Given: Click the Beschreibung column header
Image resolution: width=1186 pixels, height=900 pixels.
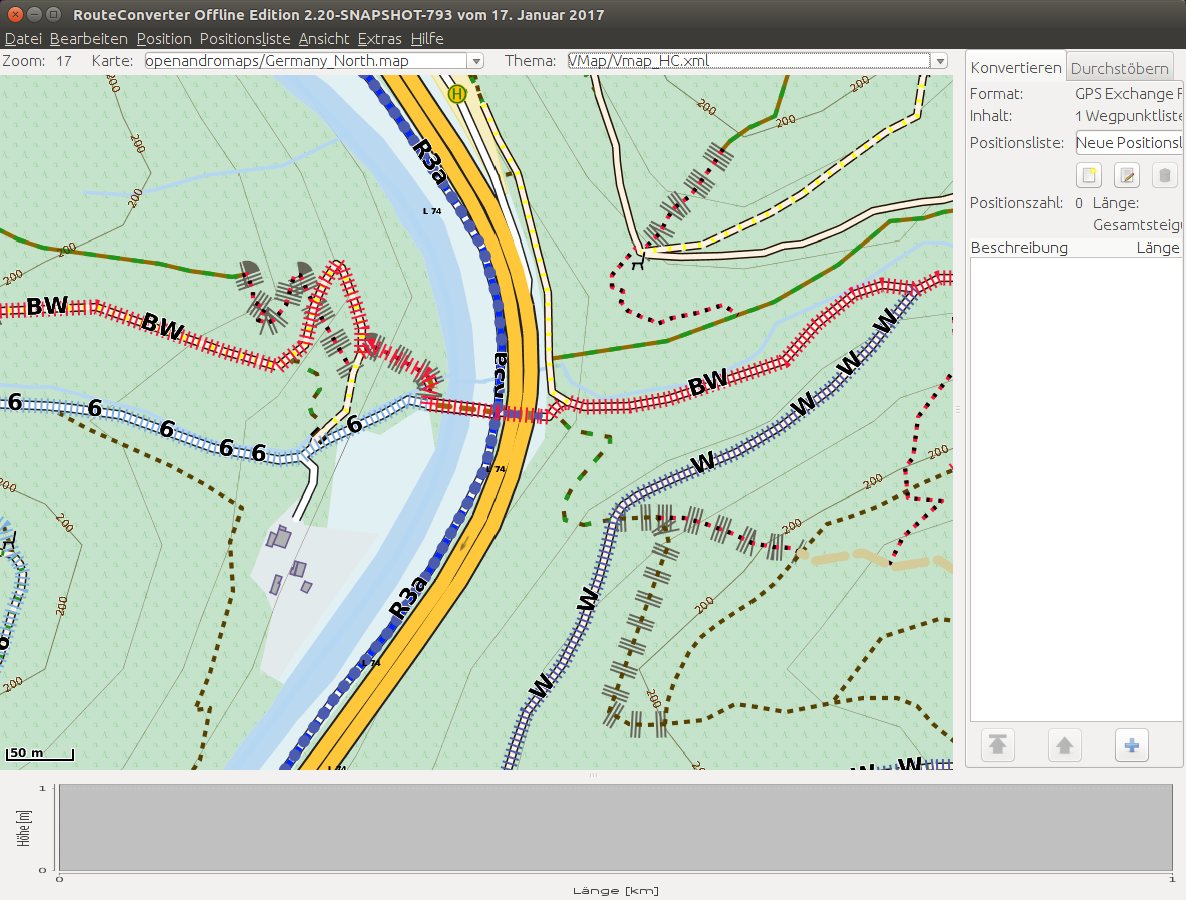Looking at the screenshot, I should coord(1019,247).
